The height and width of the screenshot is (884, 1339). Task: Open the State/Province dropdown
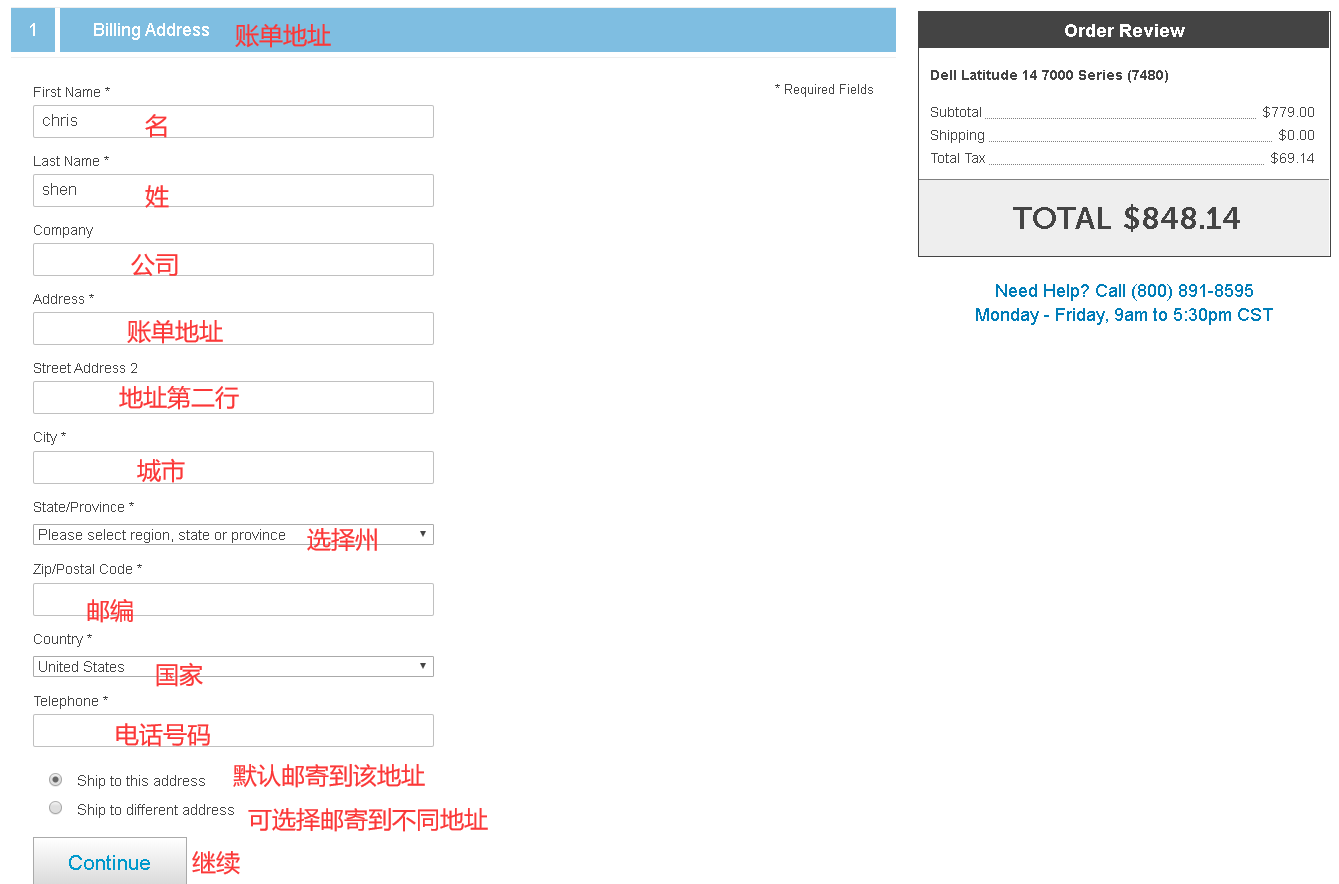(x=232, y=535)
